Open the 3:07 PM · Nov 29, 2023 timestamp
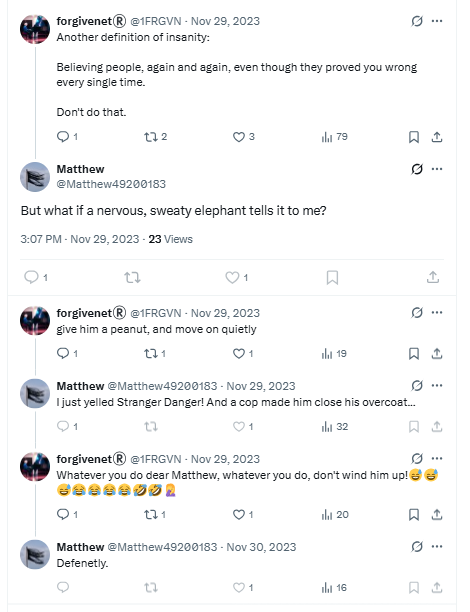The width and height of the screenshot is (470, 612). click(80, 239)
